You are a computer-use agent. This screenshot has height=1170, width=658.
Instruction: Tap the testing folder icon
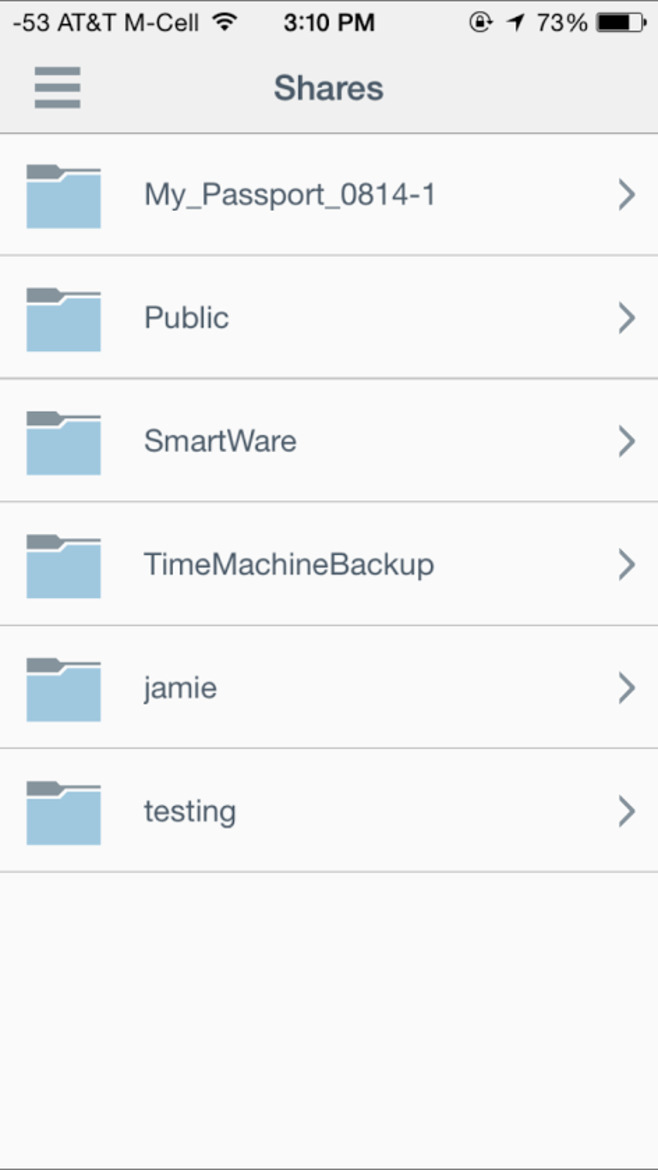pyautogui.click(x=63, y=813)
